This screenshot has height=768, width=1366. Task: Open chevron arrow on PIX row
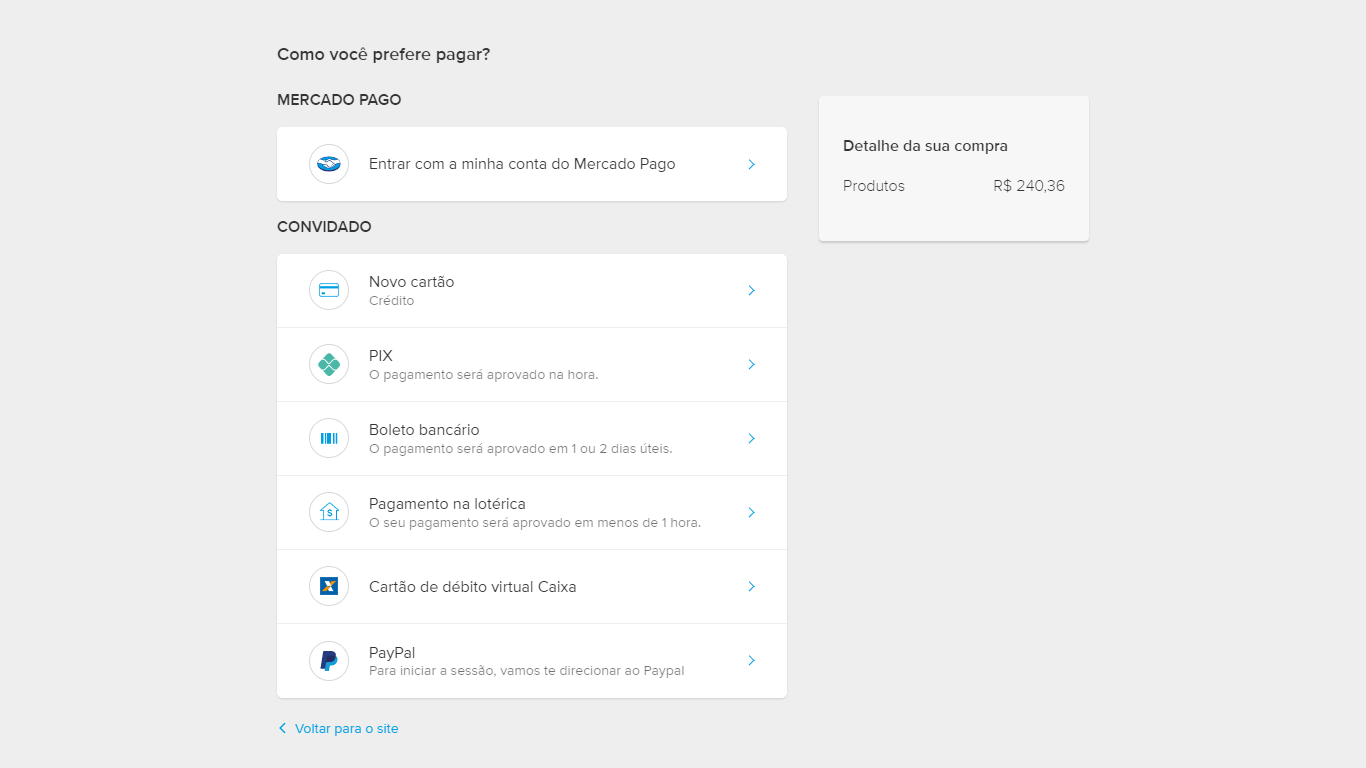point(752,364)
